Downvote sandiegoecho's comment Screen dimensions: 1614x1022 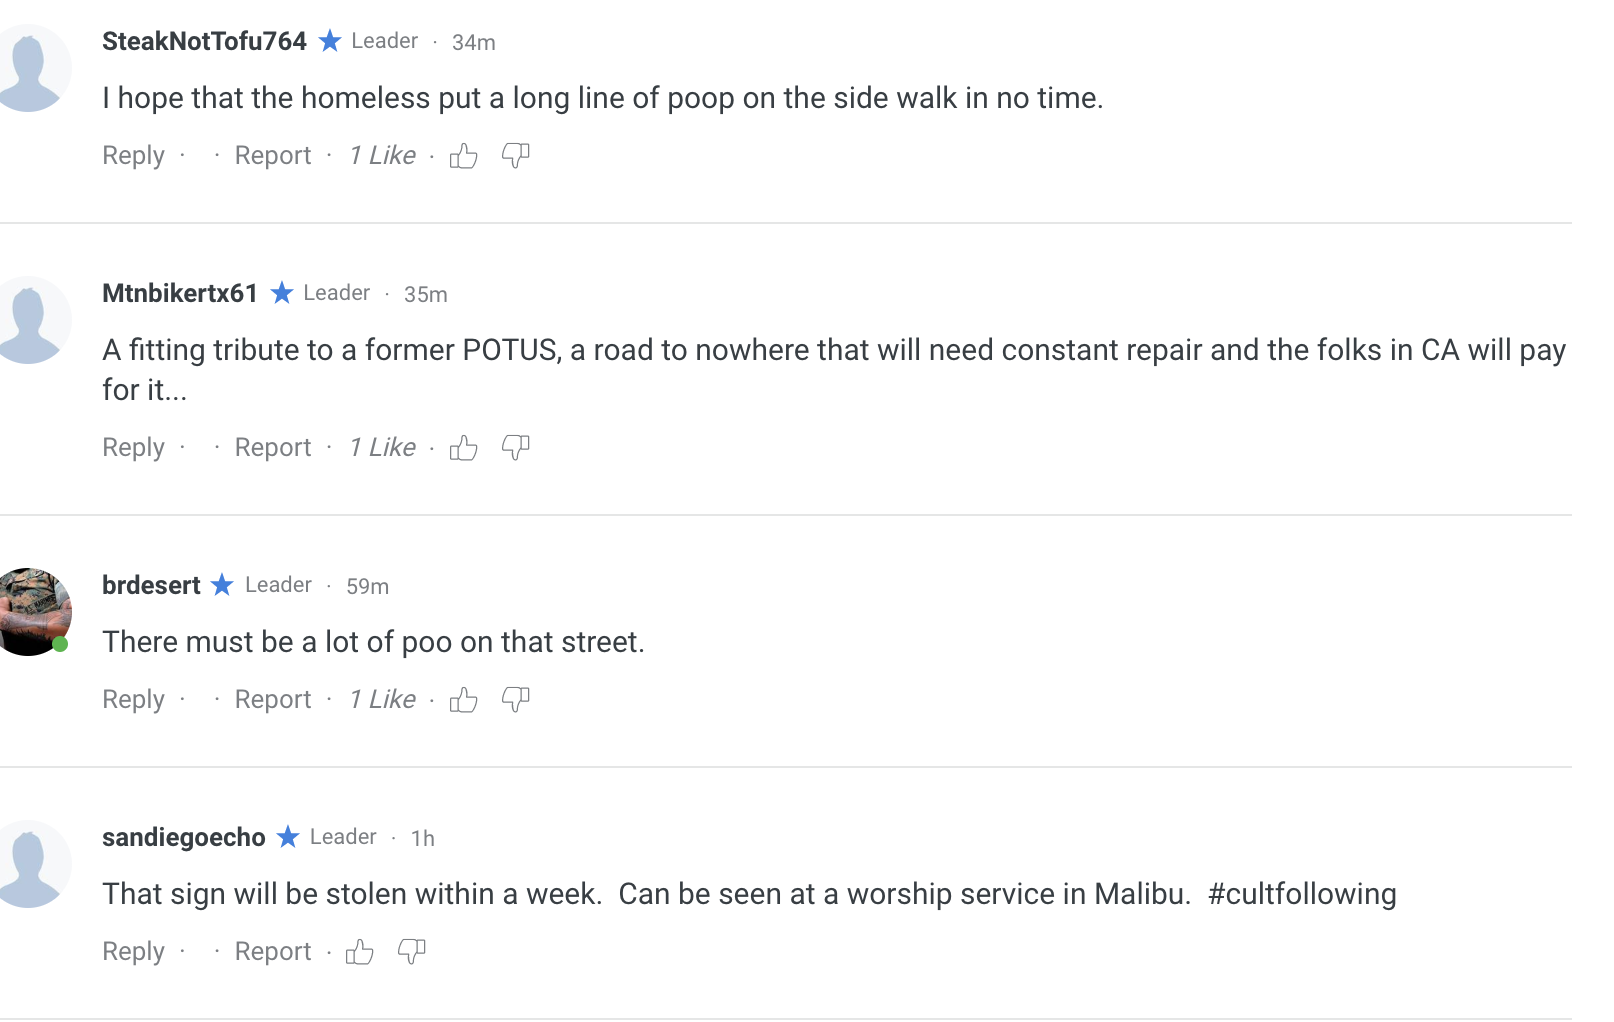pos(411,952)
